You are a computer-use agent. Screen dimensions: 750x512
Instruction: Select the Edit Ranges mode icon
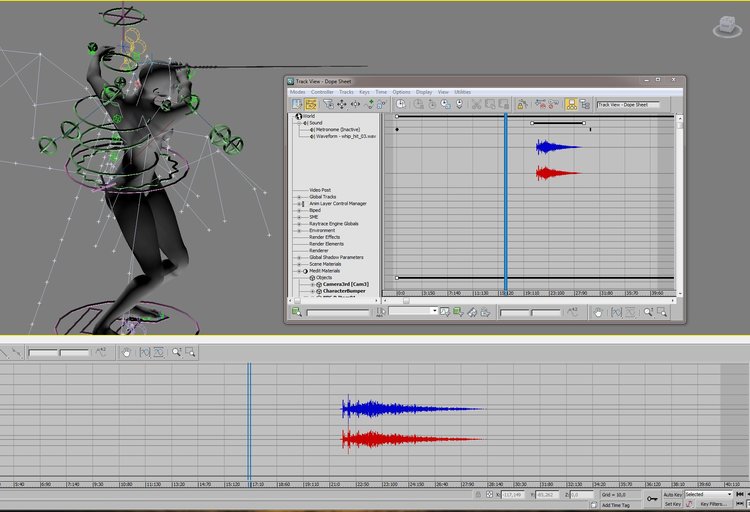point(311,104)
